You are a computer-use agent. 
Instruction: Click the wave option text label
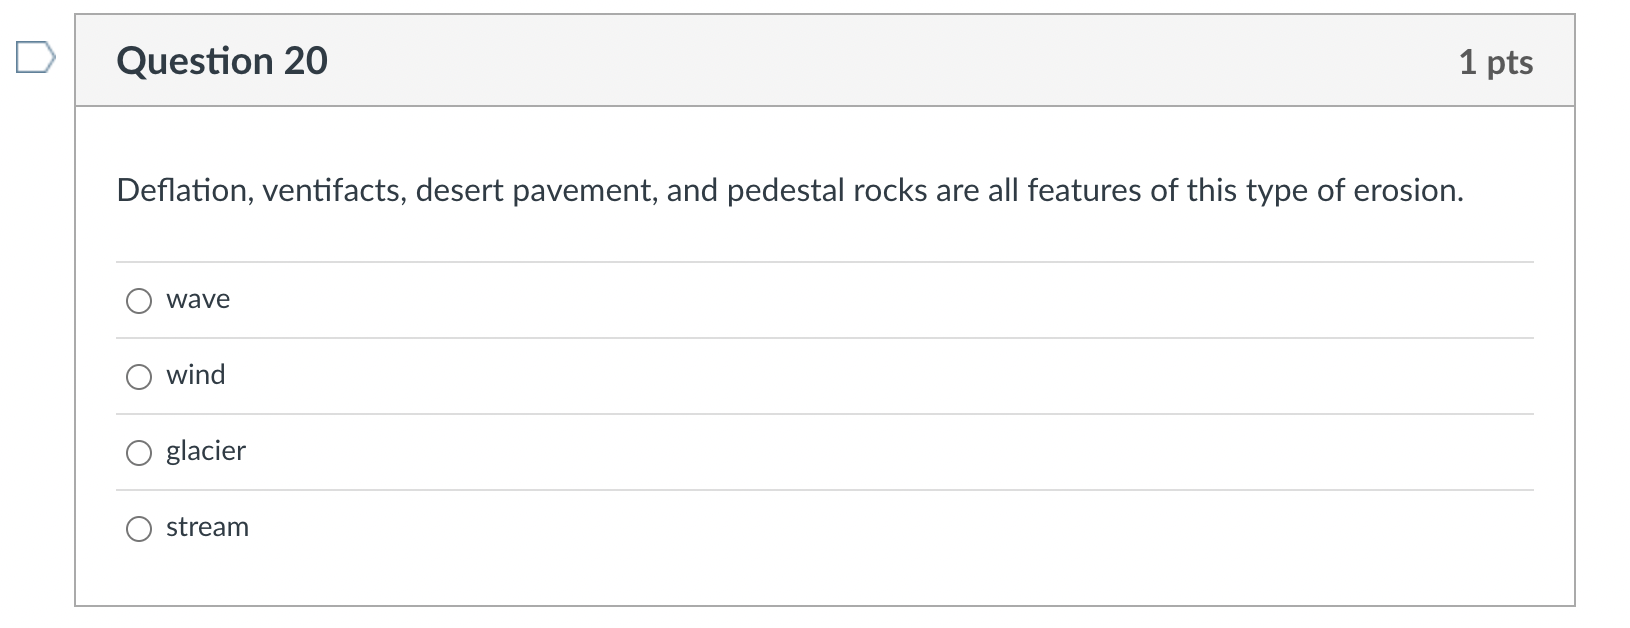coord(197,299)
